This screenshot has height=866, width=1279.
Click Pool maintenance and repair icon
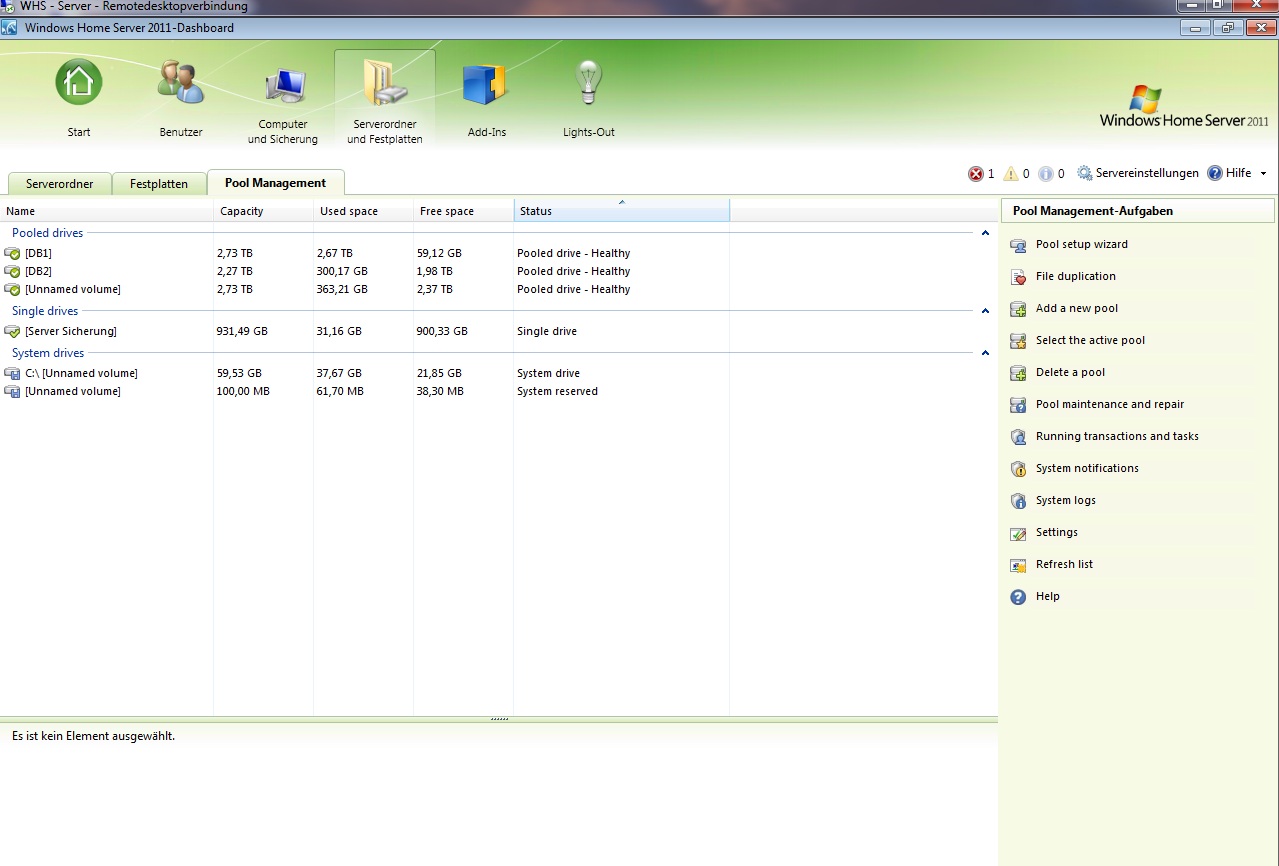pos(1018,405)
